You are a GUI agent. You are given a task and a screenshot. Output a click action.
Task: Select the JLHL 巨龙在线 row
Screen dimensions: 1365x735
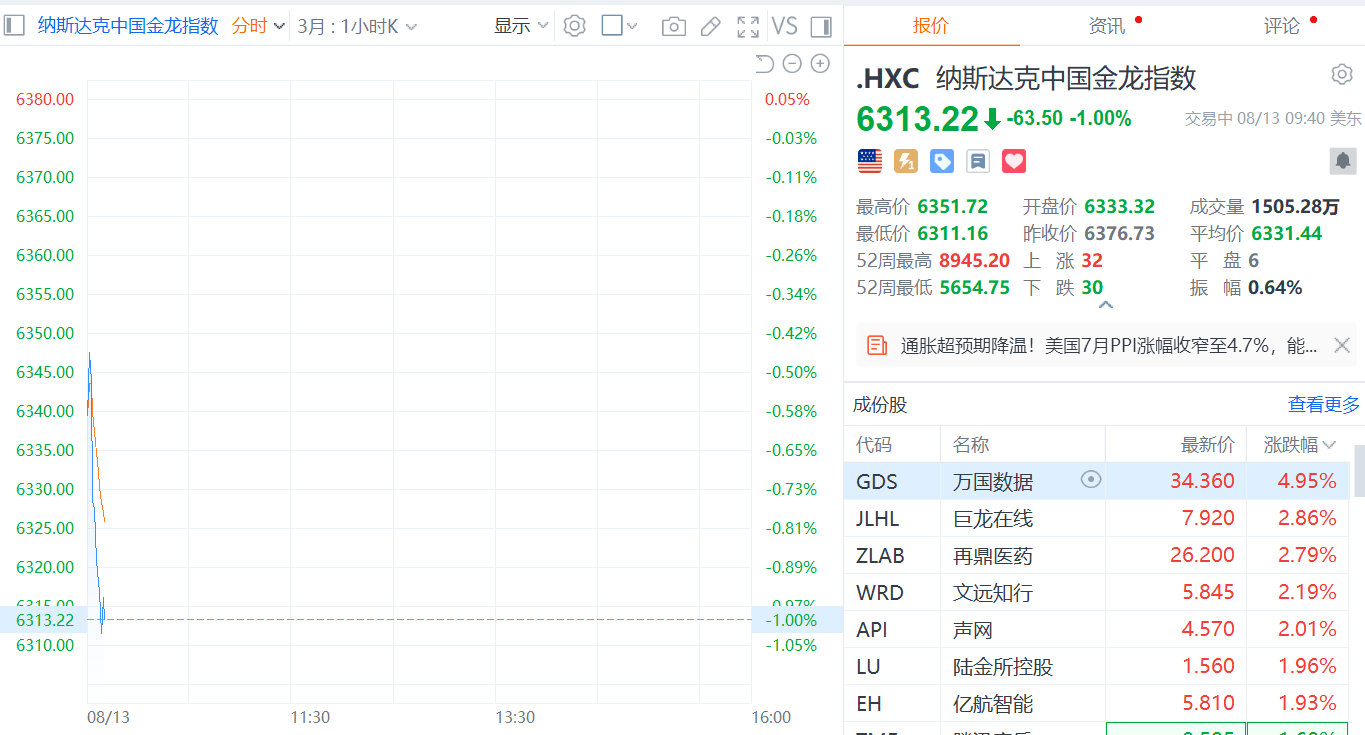(x=1096, y=518)
